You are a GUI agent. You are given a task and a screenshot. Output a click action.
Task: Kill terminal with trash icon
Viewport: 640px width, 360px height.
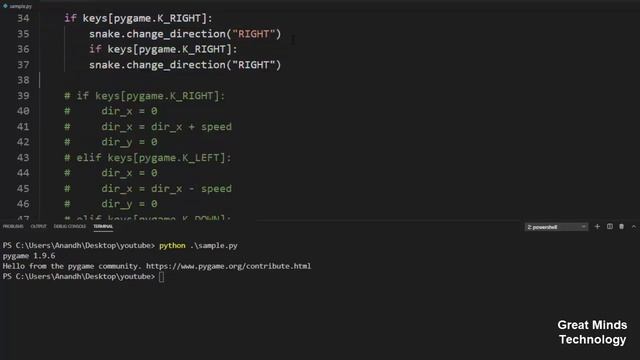pyautogui.click(x=622, y=227)
